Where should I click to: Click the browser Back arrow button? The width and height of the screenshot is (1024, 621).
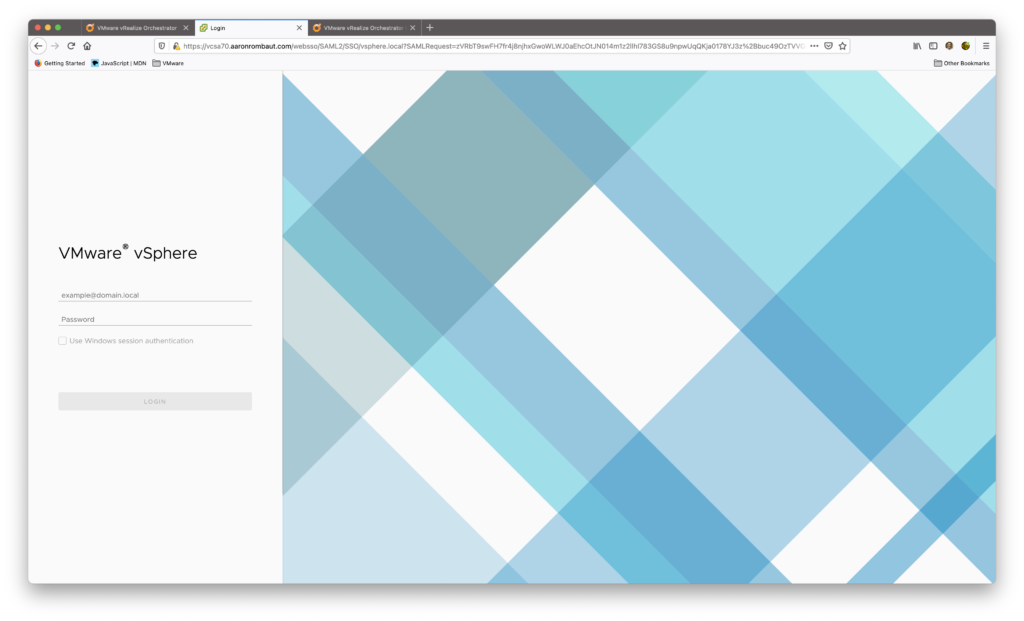(x=39, y=46)
